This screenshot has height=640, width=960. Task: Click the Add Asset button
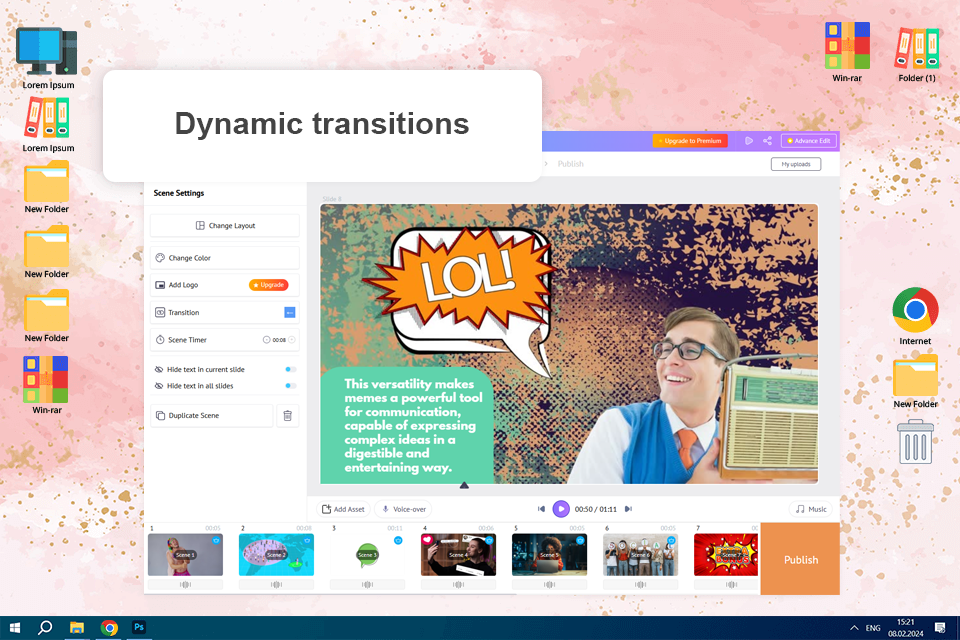tap(343, 509)
